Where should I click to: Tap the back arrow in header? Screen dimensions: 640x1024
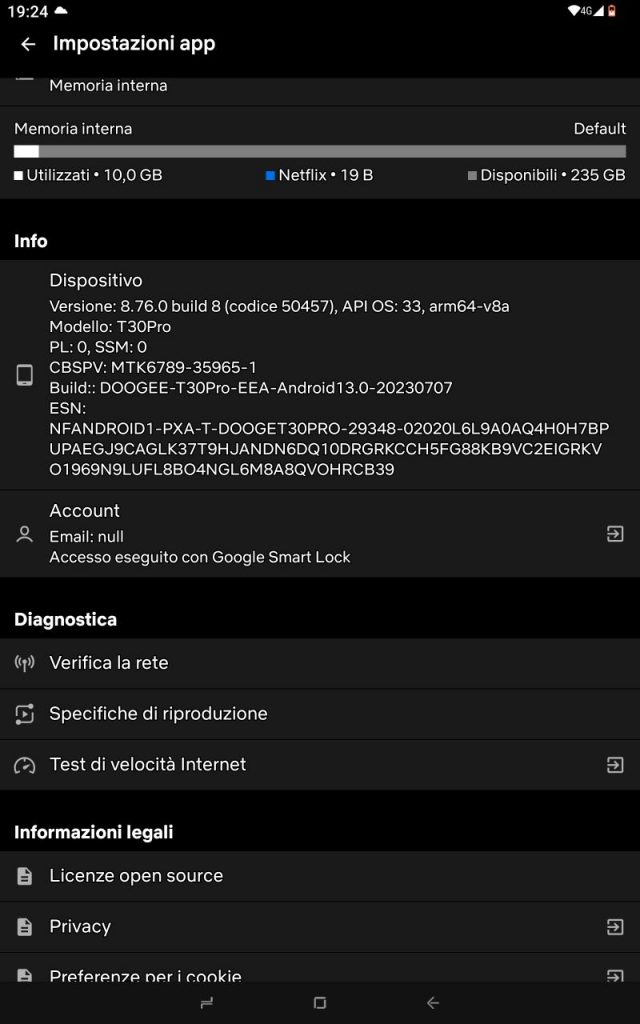tap(28, 44)
